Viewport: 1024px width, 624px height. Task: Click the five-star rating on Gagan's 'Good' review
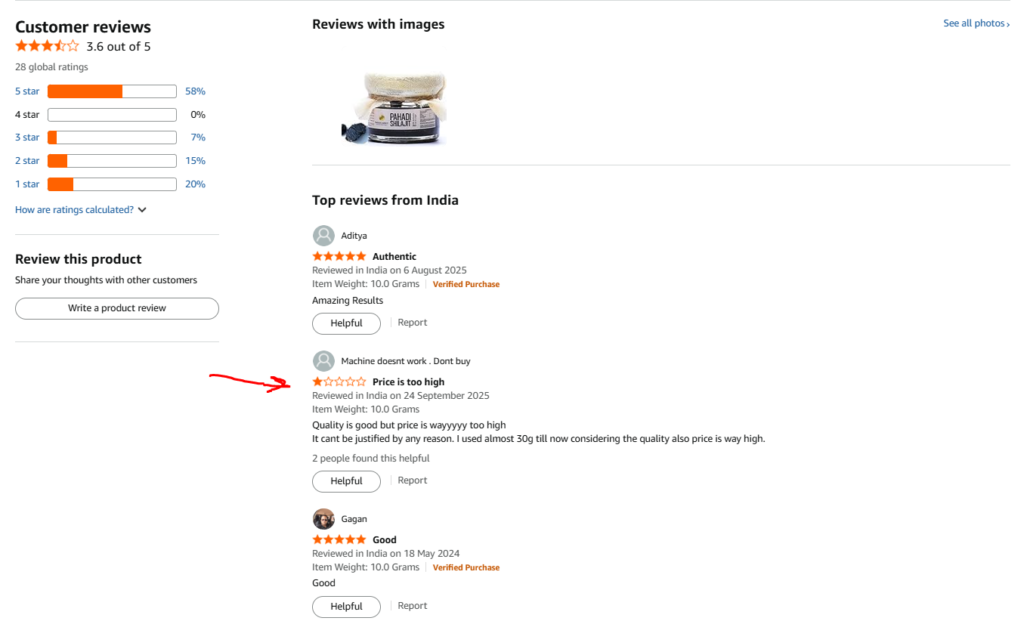(x=338, y=539)
